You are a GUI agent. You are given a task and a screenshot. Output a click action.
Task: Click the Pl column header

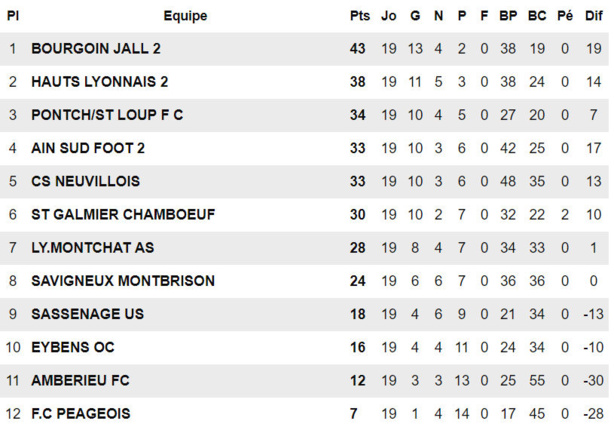click(x=13, y=16)
